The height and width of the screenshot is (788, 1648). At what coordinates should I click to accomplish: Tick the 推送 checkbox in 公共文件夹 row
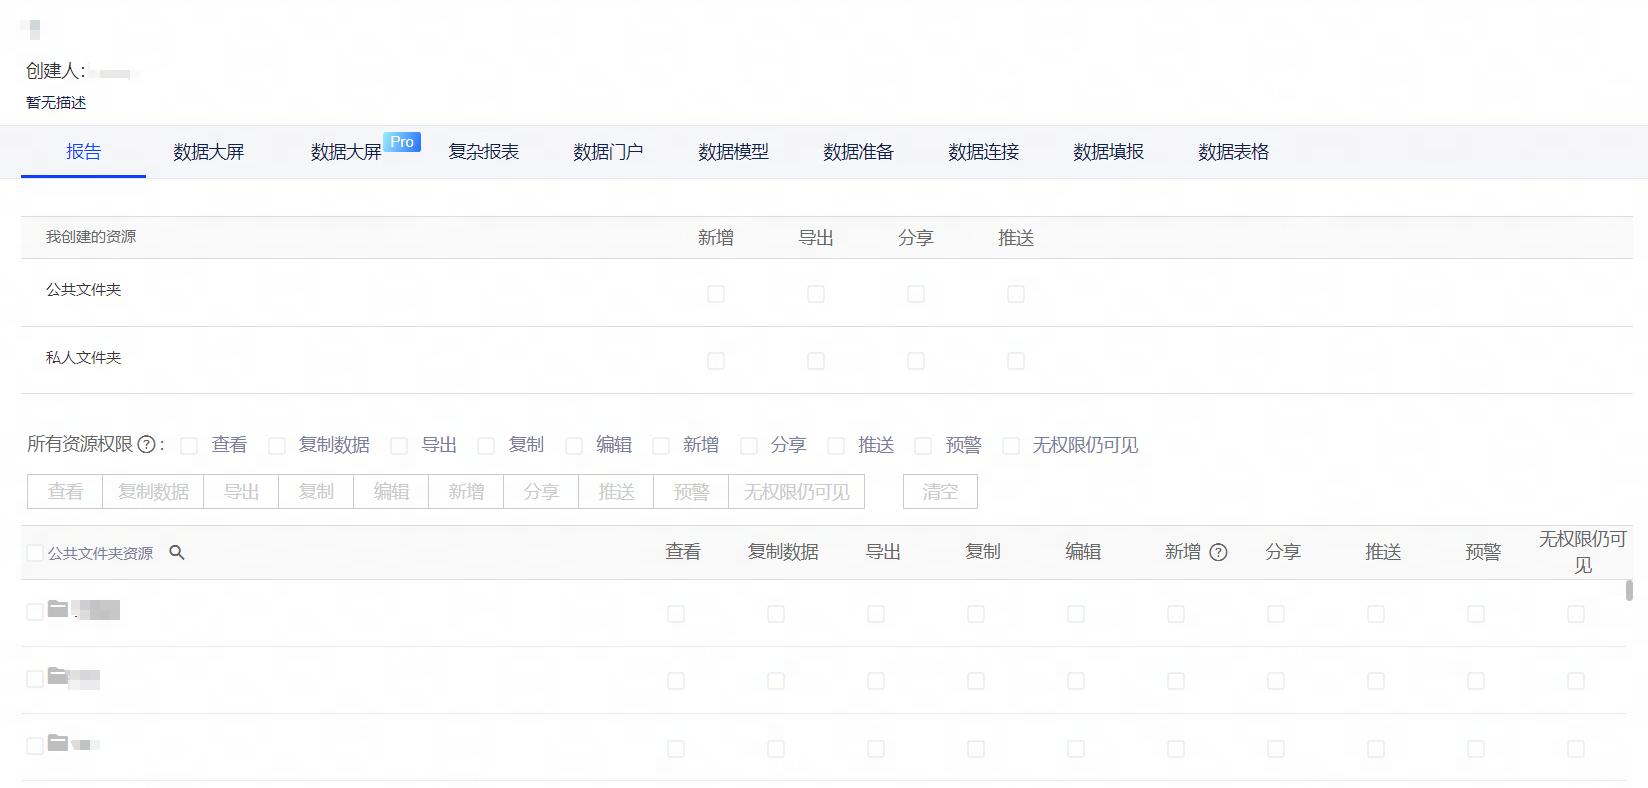(1016, 294)
